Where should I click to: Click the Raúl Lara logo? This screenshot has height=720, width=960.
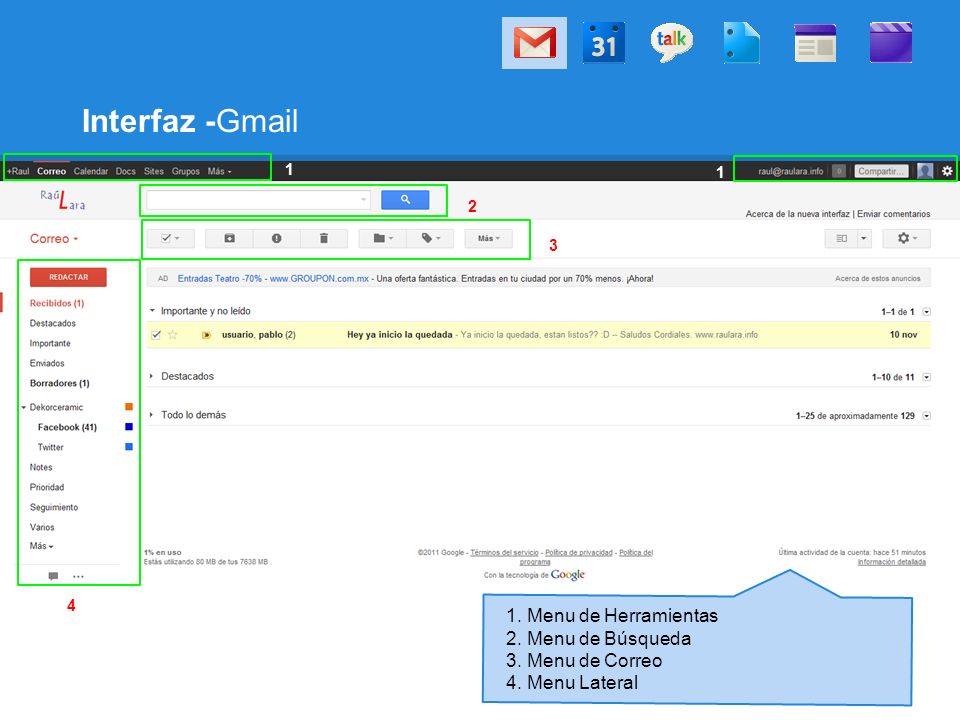(62, 199)
